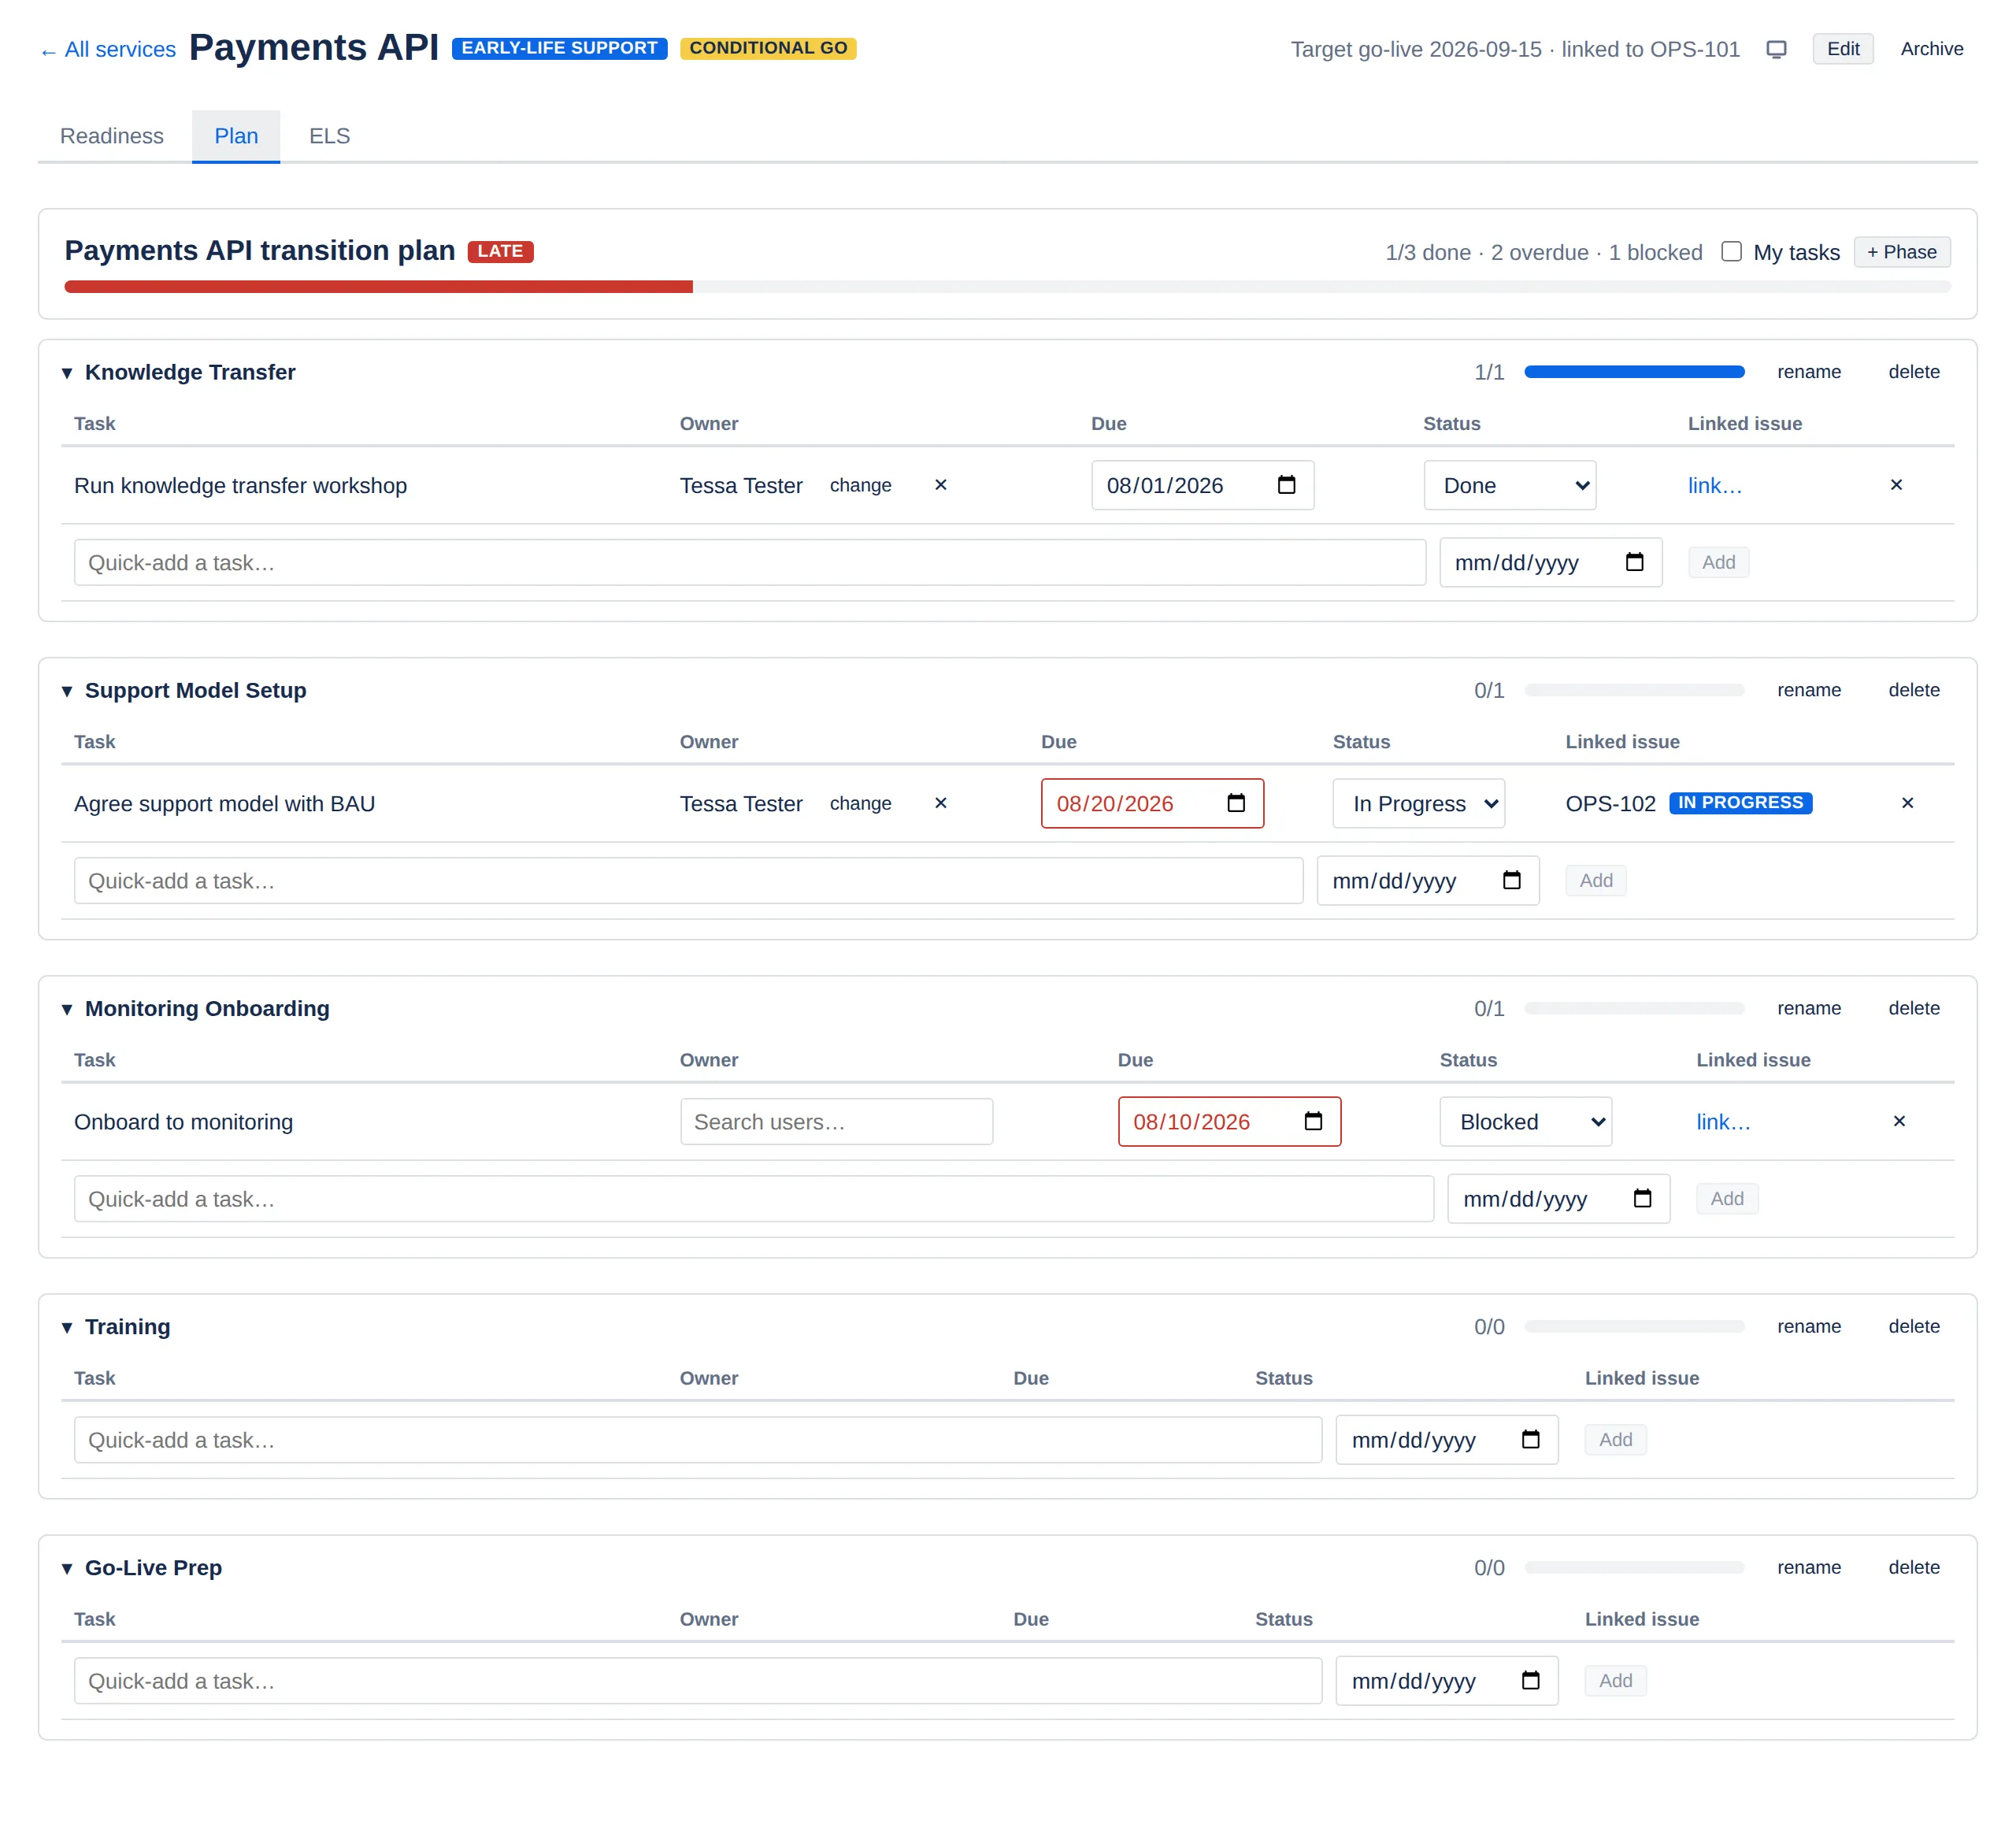Open calendar icon in Support Model Setup quick-add date
This screenshot has height=1832, width=2016.
(x=1511, y=880)
